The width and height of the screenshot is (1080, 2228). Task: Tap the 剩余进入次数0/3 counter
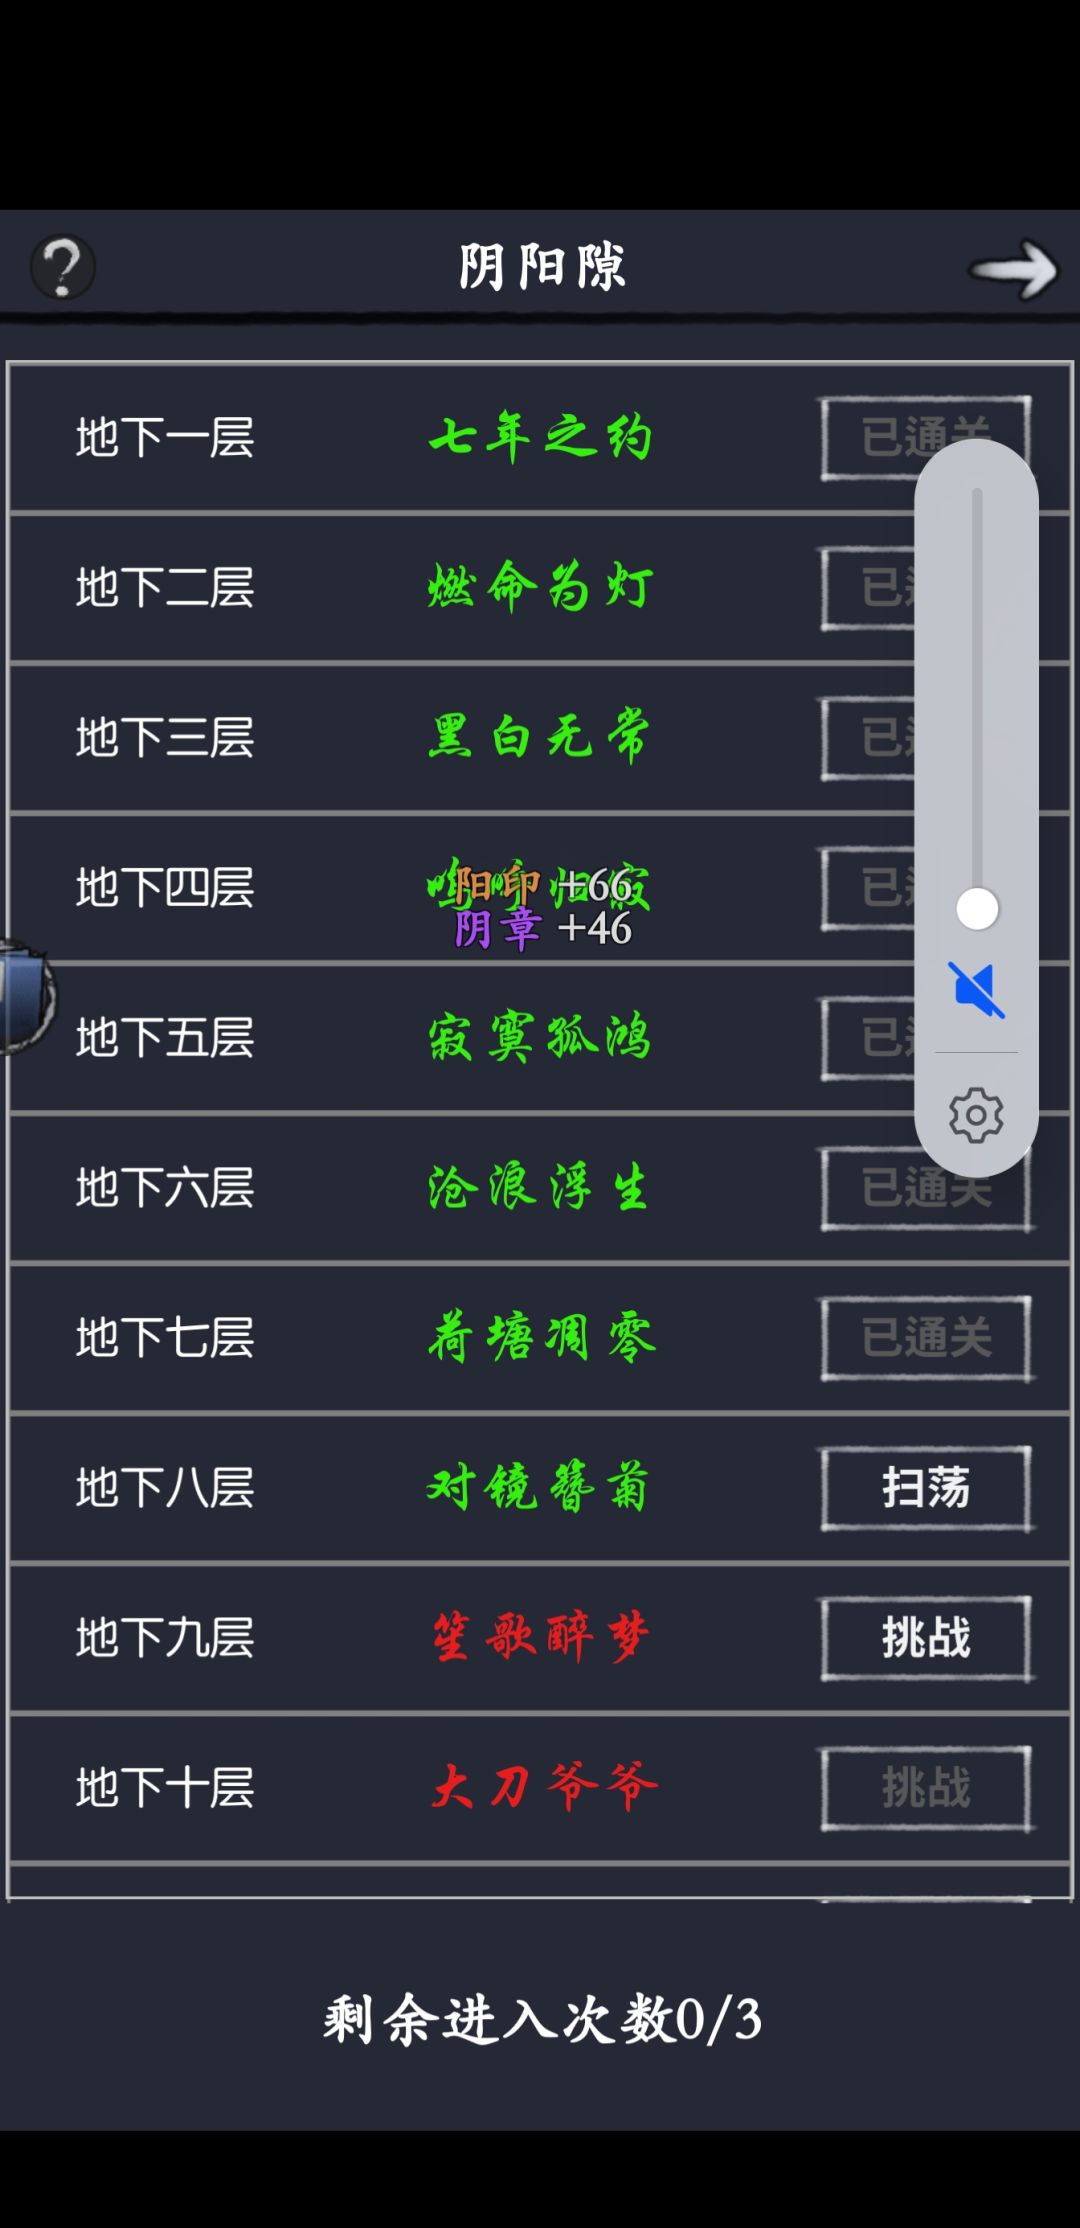[542, 2019]
